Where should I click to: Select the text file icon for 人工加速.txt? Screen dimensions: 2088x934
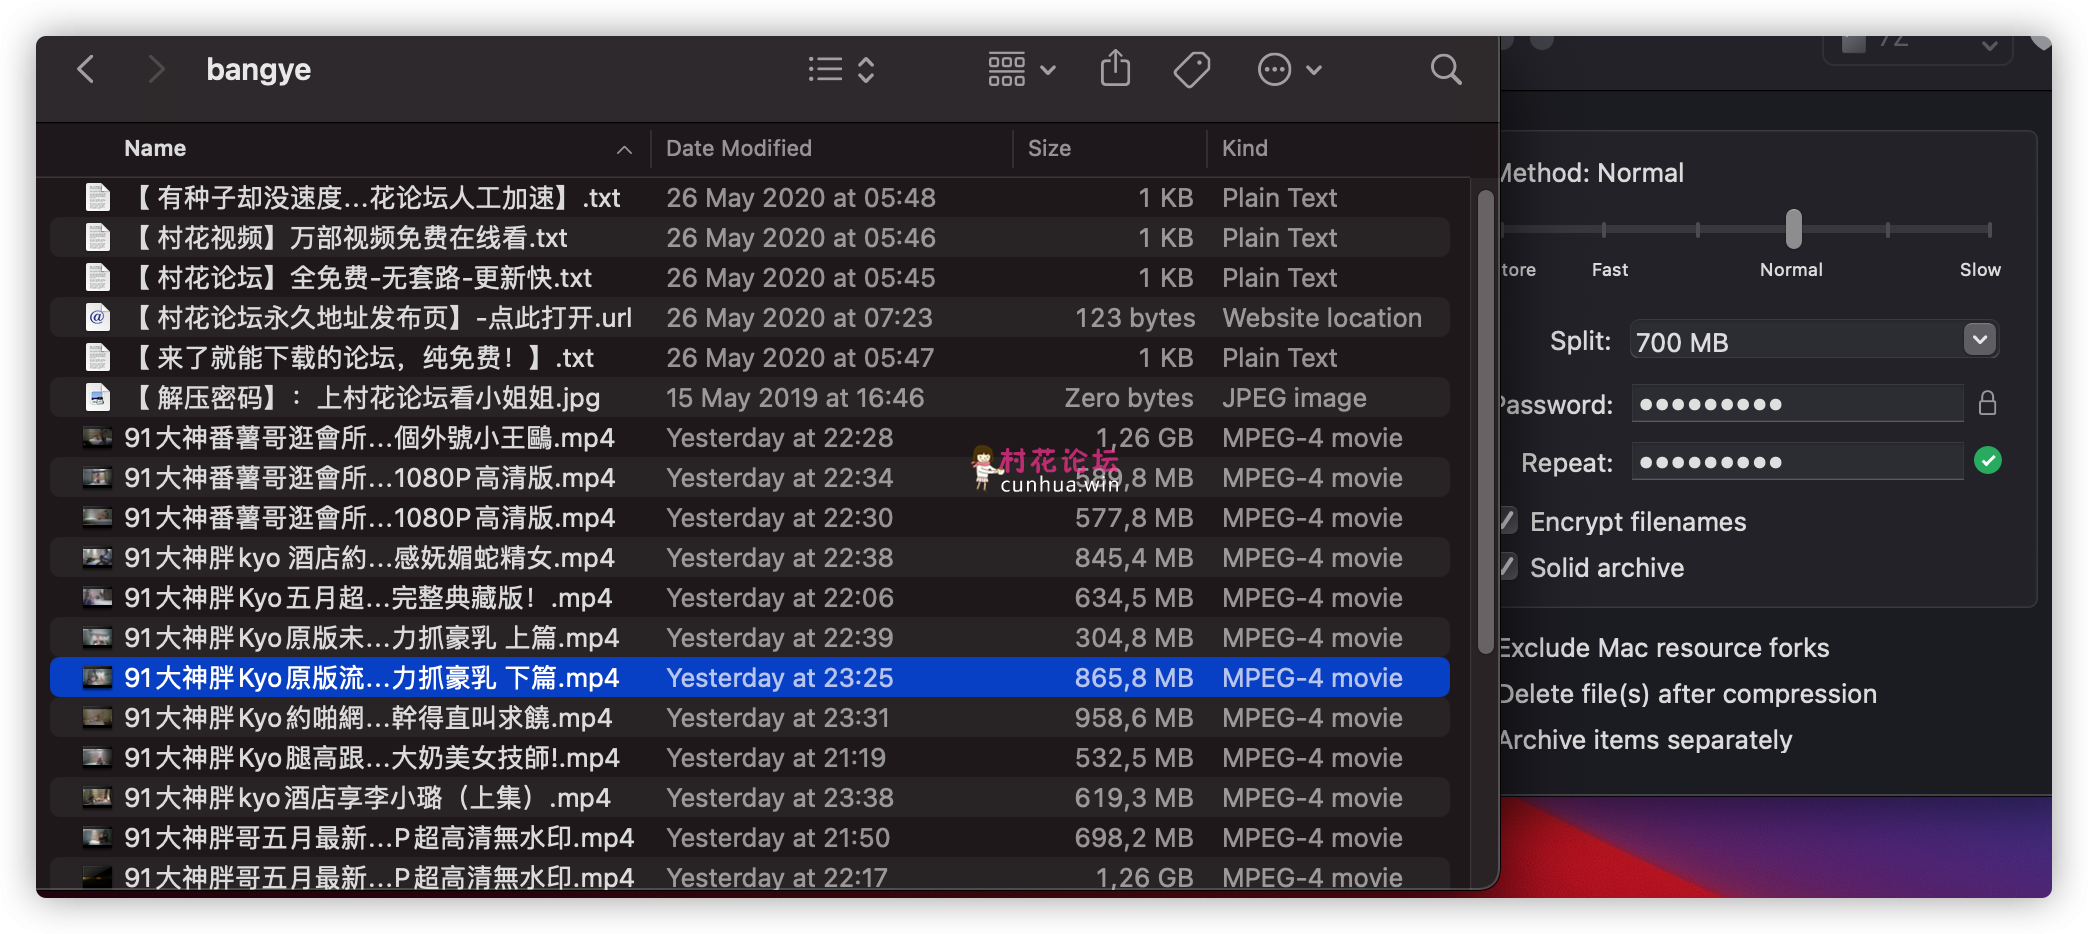[97, 197]
